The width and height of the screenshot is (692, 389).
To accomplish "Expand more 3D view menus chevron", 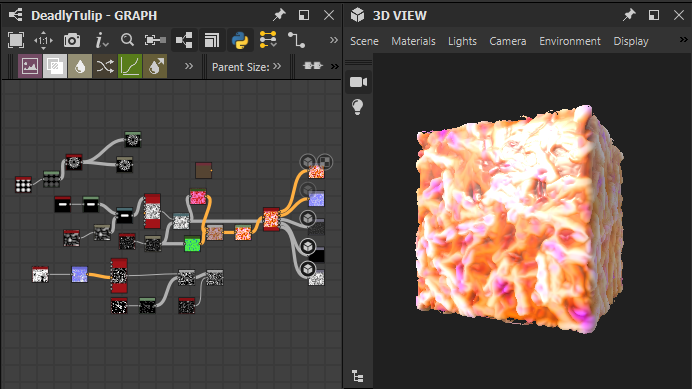I will pyautogui.click(x=683, y=40).
